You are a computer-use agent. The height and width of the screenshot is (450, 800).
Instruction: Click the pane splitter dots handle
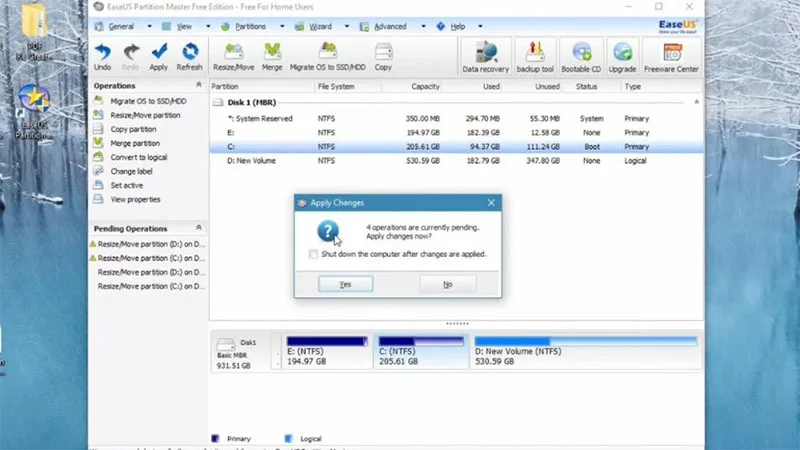pyautogui.click(x=457, y=323)
